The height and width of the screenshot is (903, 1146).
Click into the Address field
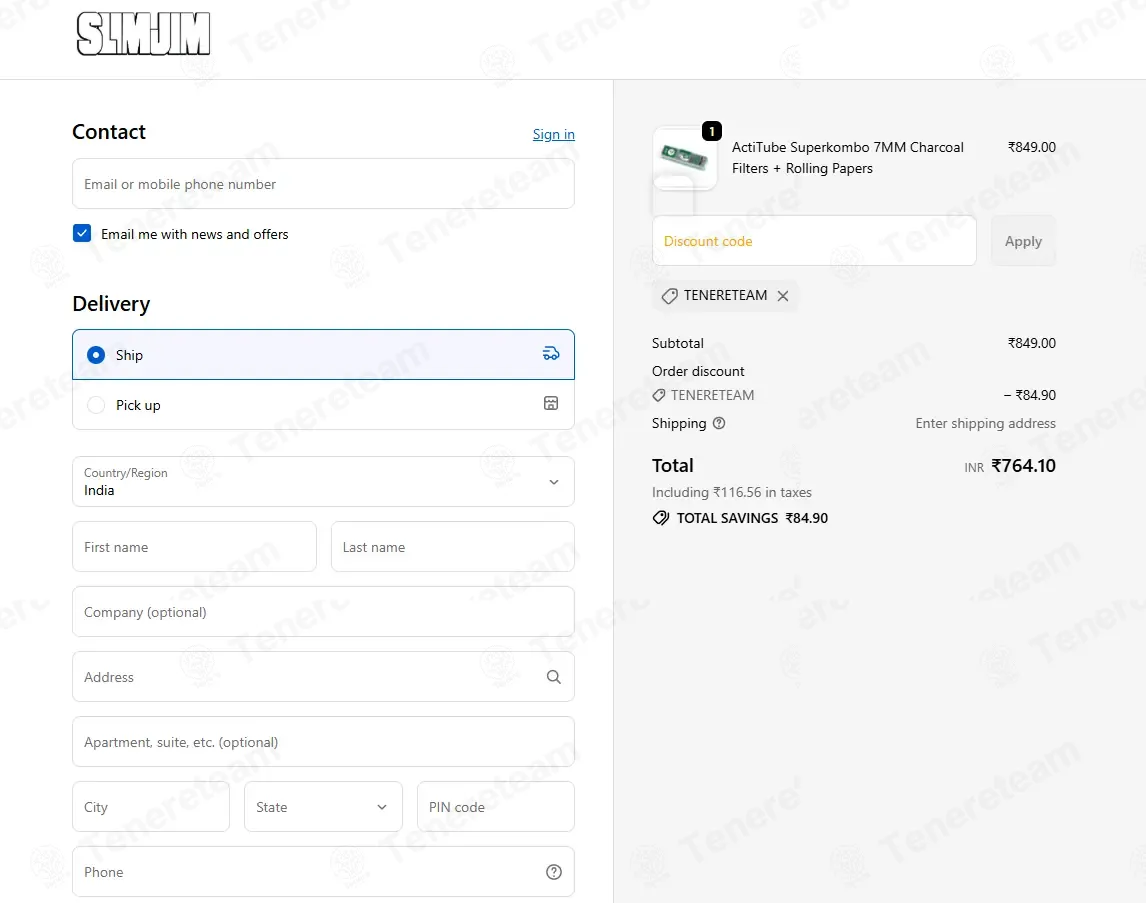pyautogui.click(x=323, y=677)
